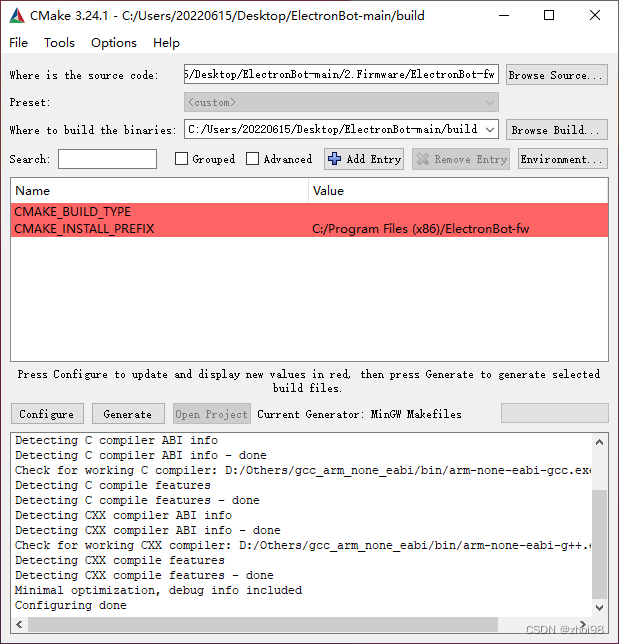Click the C:/Program Files (x86)/ElectronBot-fw value
The image size is (619, 644).
[x=421, y=229]
